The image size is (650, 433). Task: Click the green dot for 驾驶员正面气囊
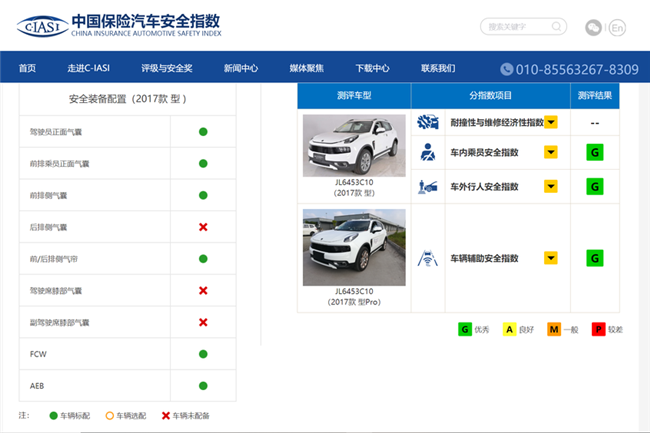click(x=203, y=132)
